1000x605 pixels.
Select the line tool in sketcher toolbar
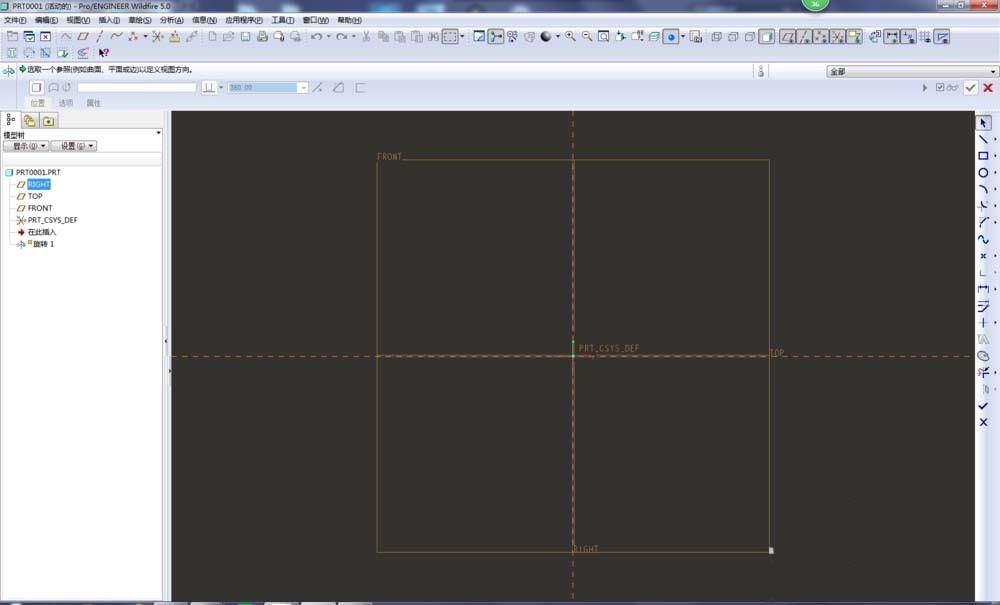(x=983, y=139)
